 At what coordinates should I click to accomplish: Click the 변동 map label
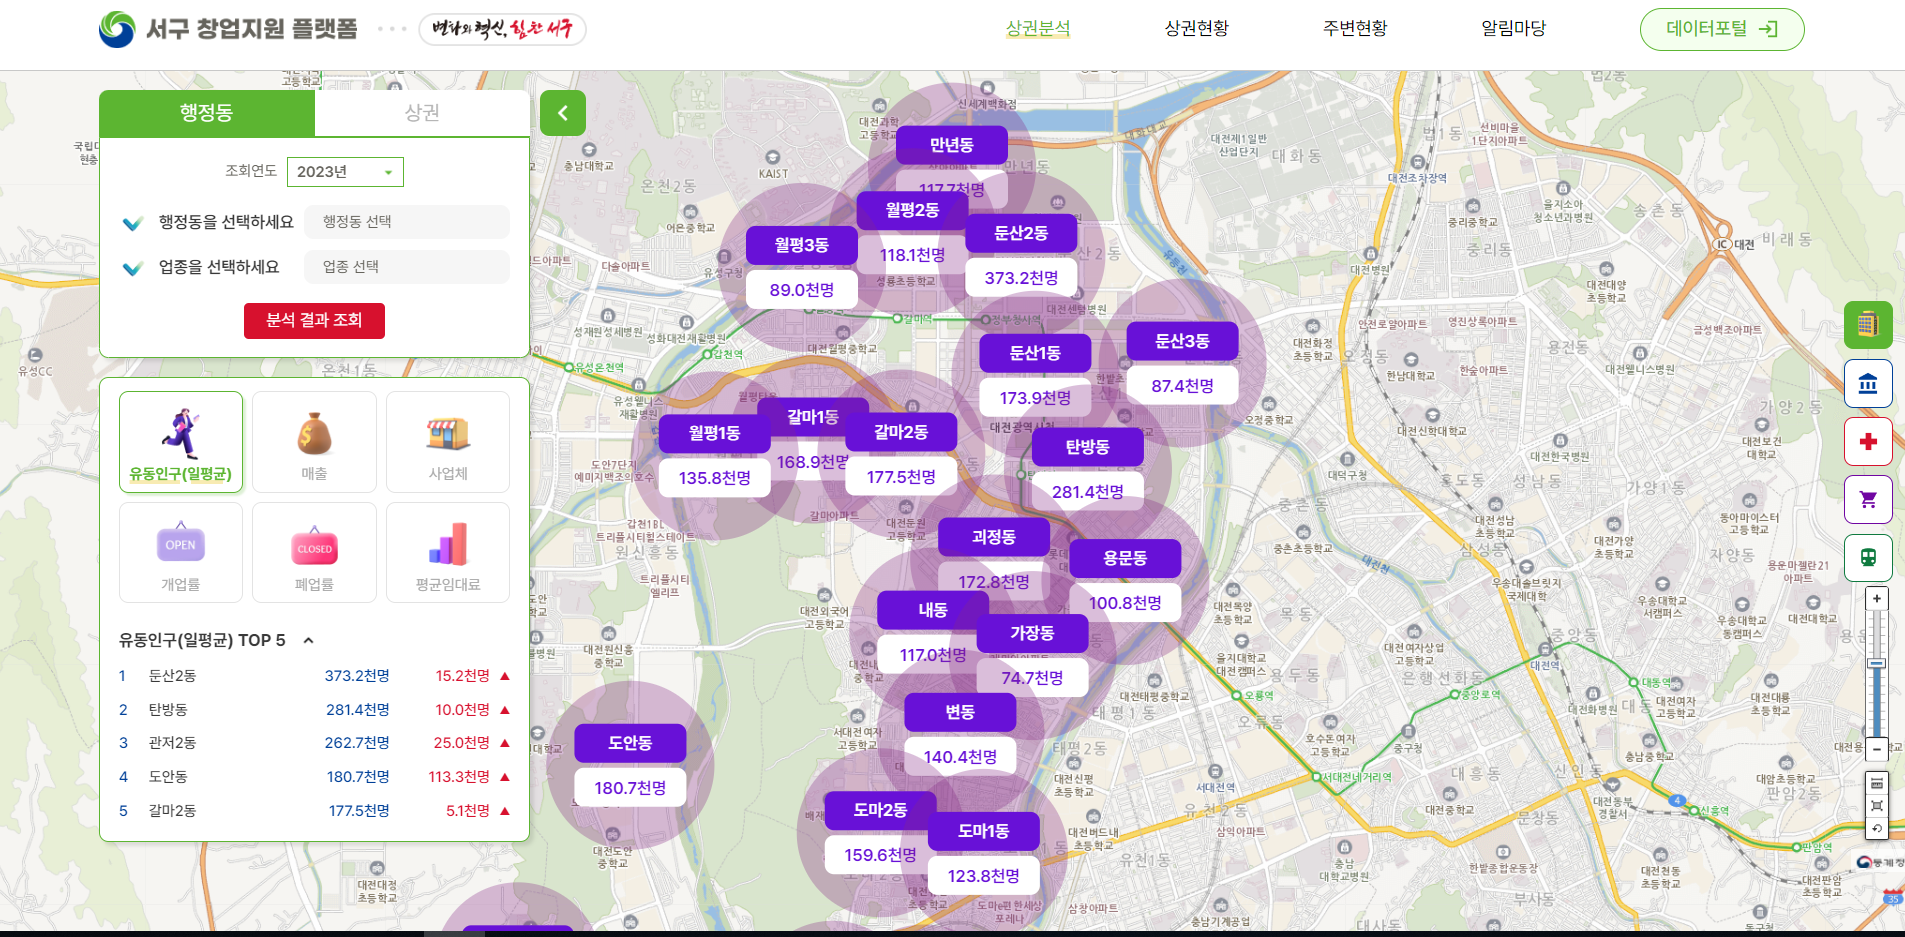[960, 712]
